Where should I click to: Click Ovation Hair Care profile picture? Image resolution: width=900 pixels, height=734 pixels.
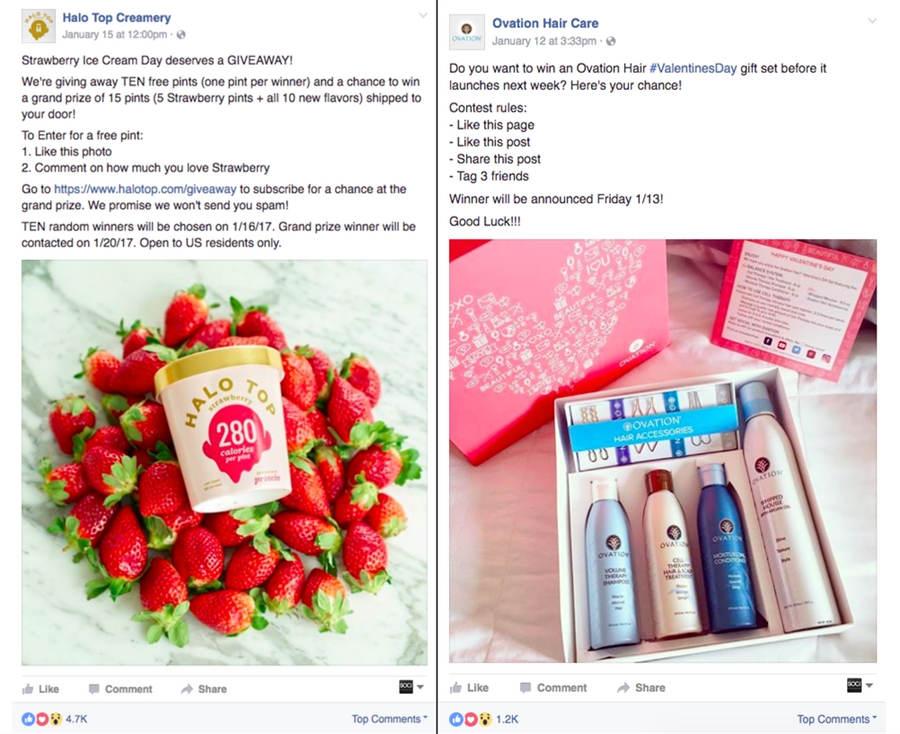click(x=466, y=32)
